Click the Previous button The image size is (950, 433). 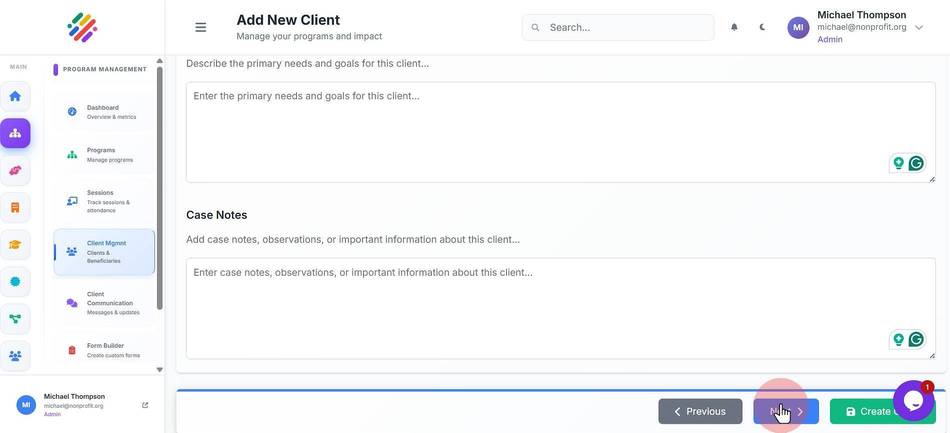point(700,411)
